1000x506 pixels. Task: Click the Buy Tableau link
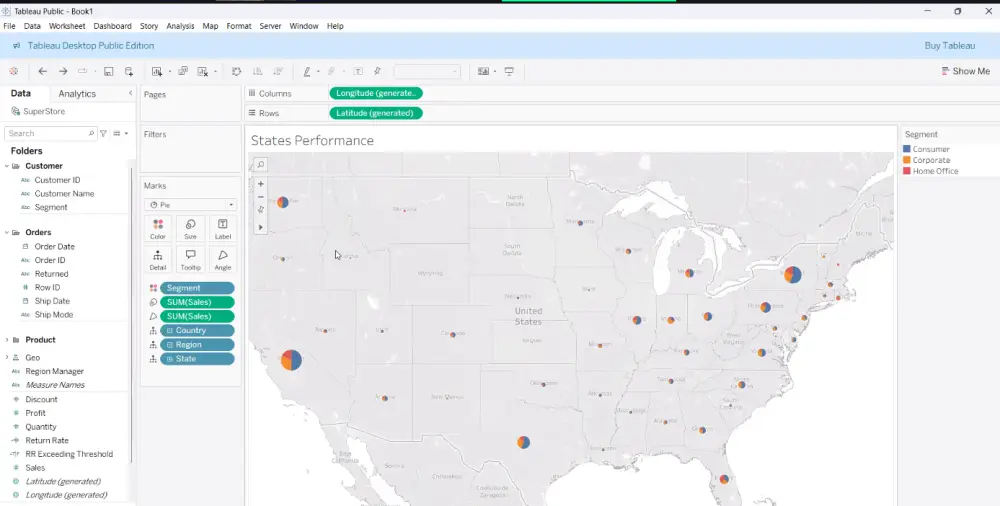click(950, 46)
